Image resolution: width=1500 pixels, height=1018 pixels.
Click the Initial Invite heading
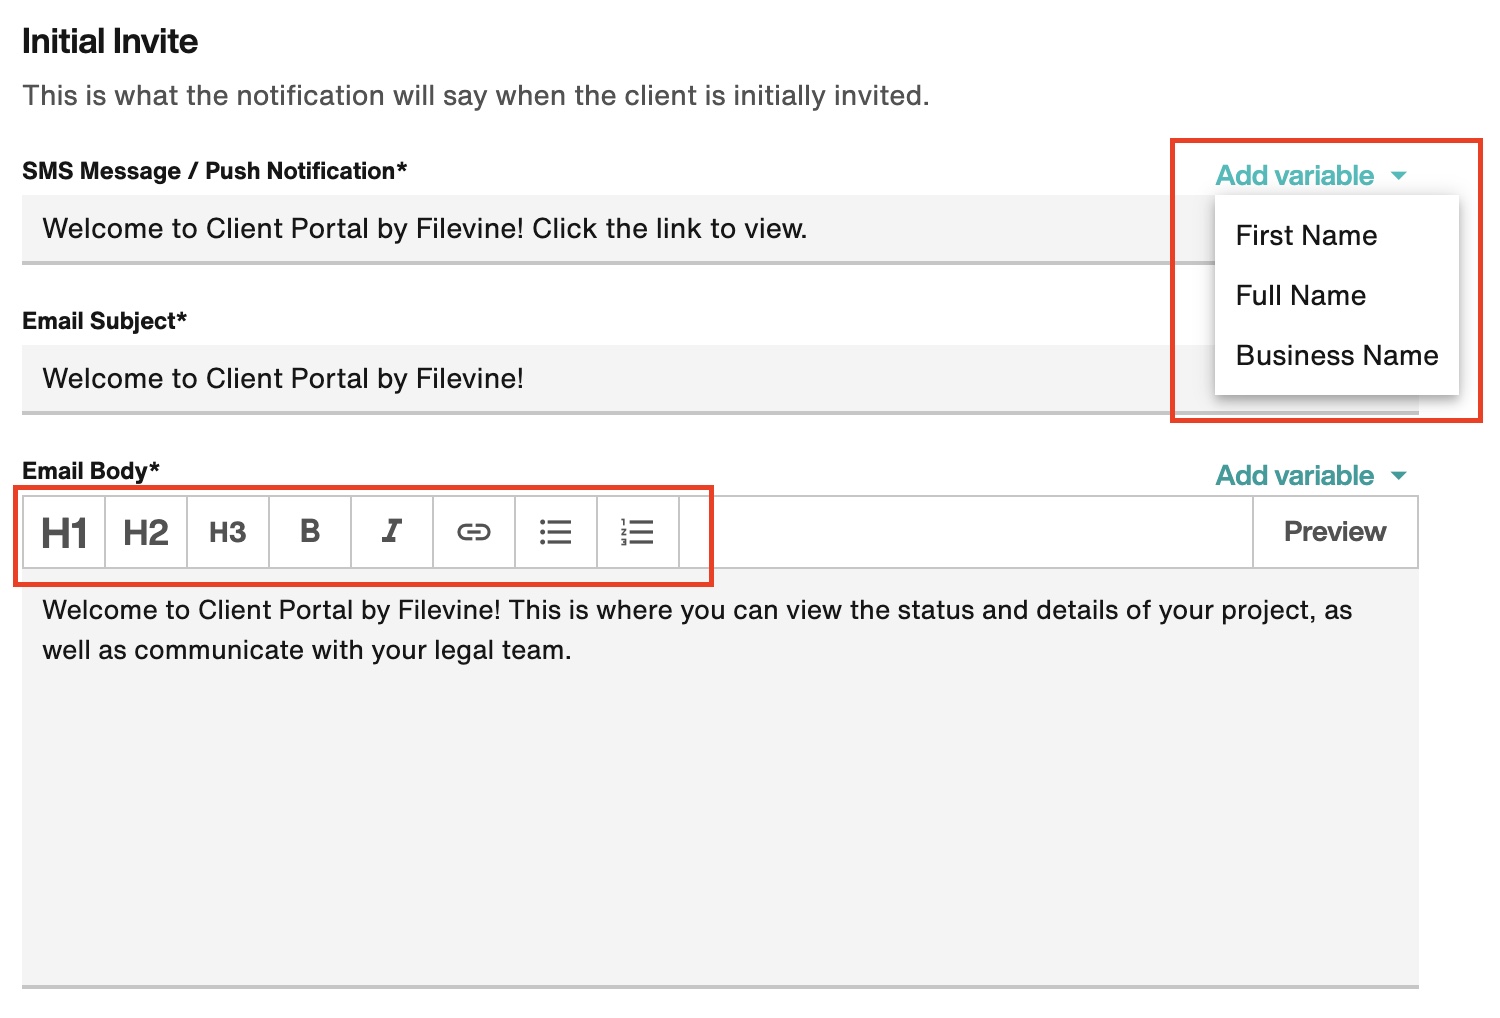pos(110,41)
